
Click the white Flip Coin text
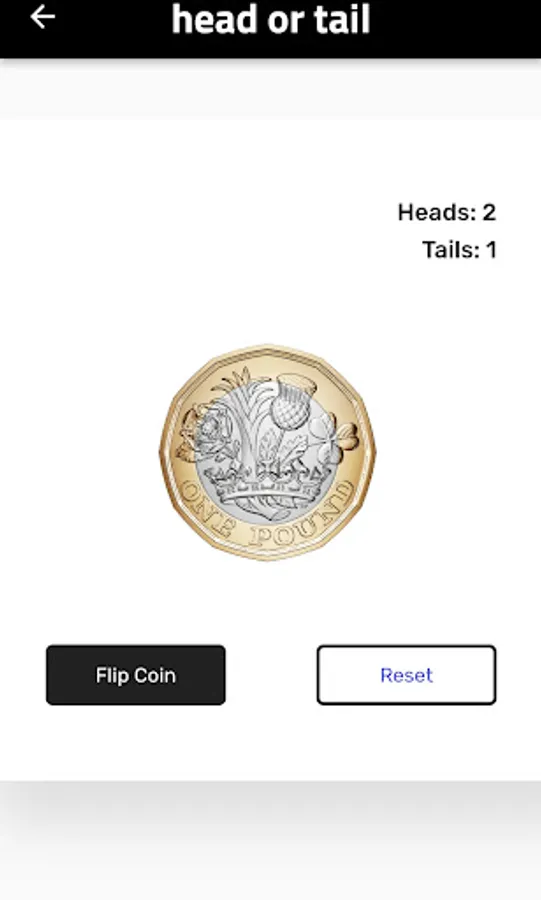(x=136, y=676)
